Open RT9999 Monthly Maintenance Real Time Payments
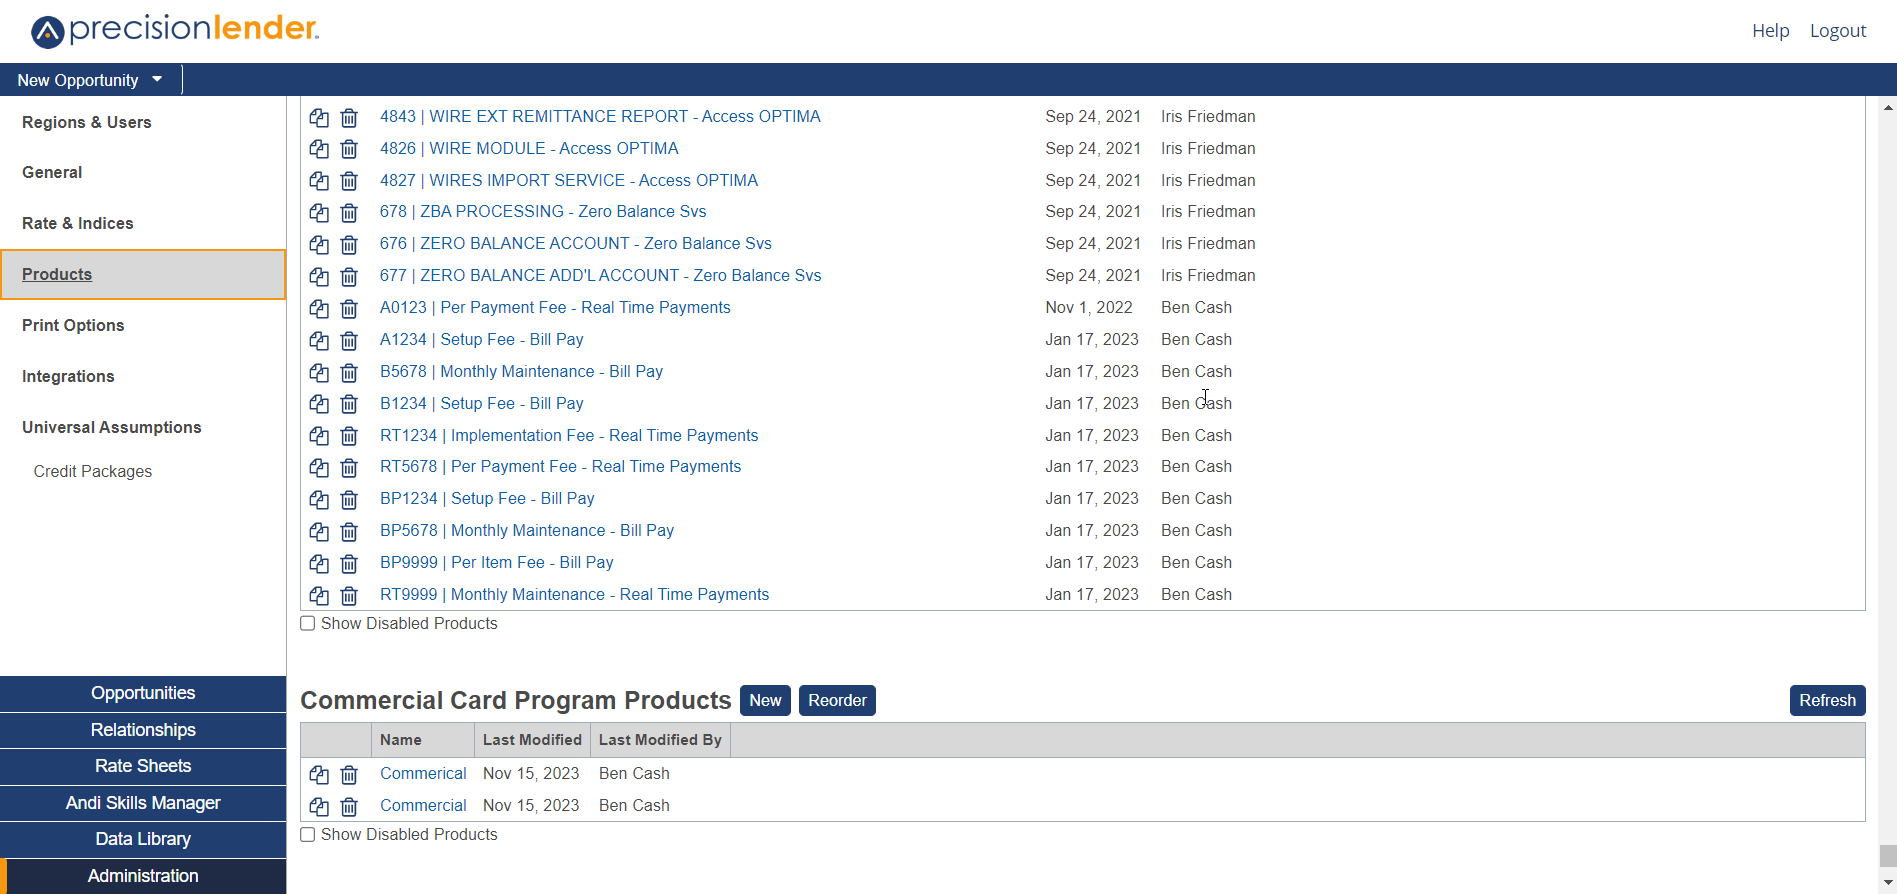Image resolution: width=1897 pixels, height=894 pixels. [574, 594]
